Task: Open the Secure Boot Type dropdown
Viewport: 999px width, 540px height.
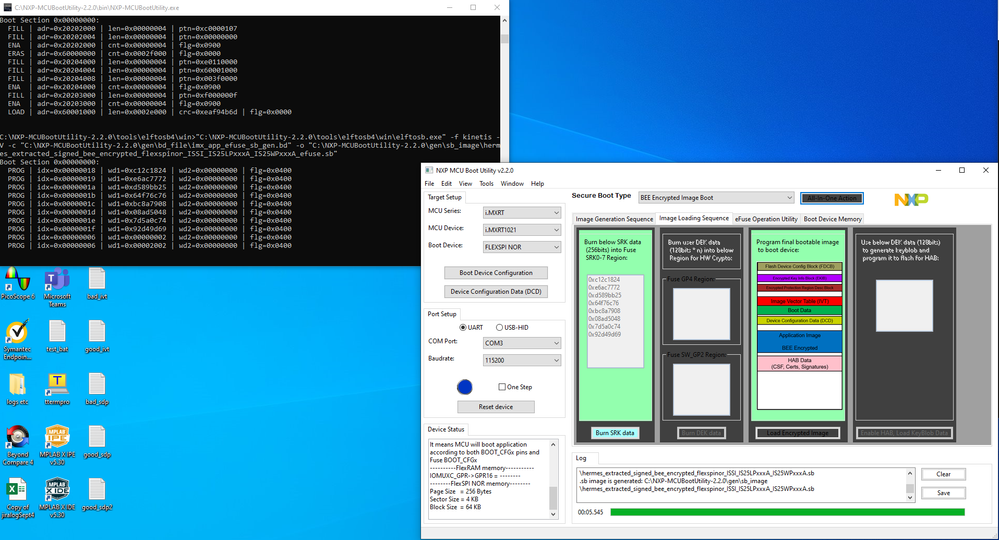Action: (716, 198)
